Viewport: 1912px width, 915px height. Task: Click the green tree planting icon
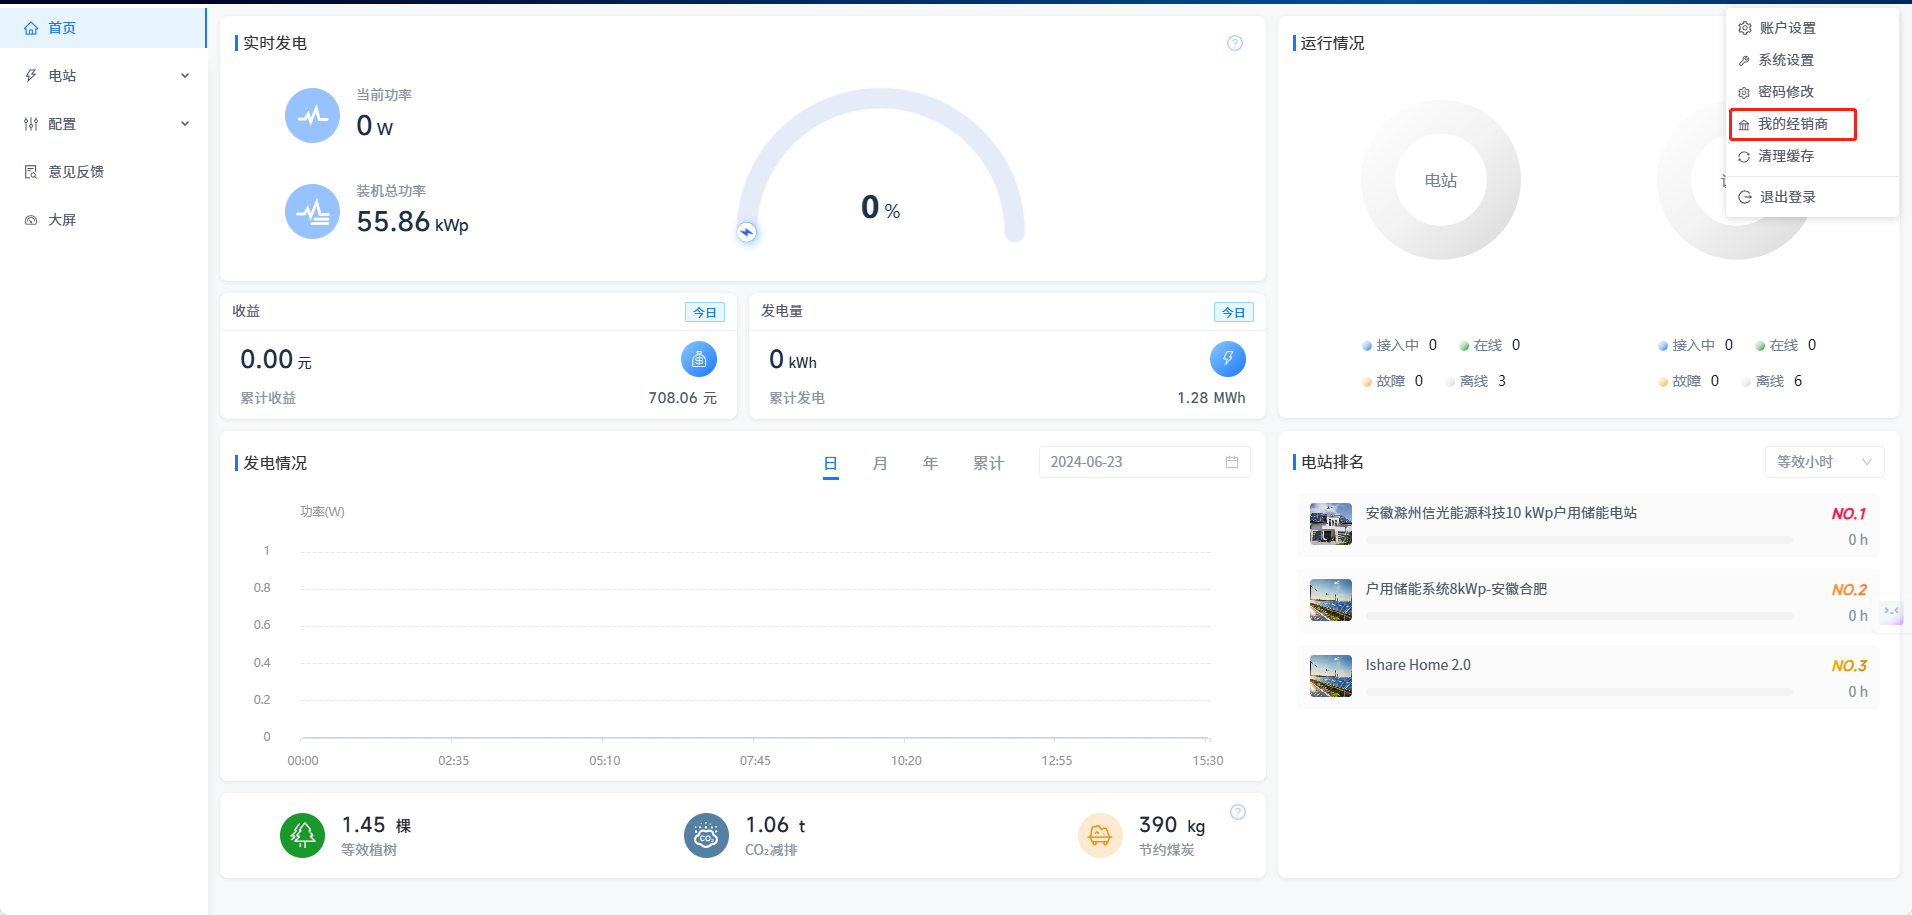click(302, 835)
